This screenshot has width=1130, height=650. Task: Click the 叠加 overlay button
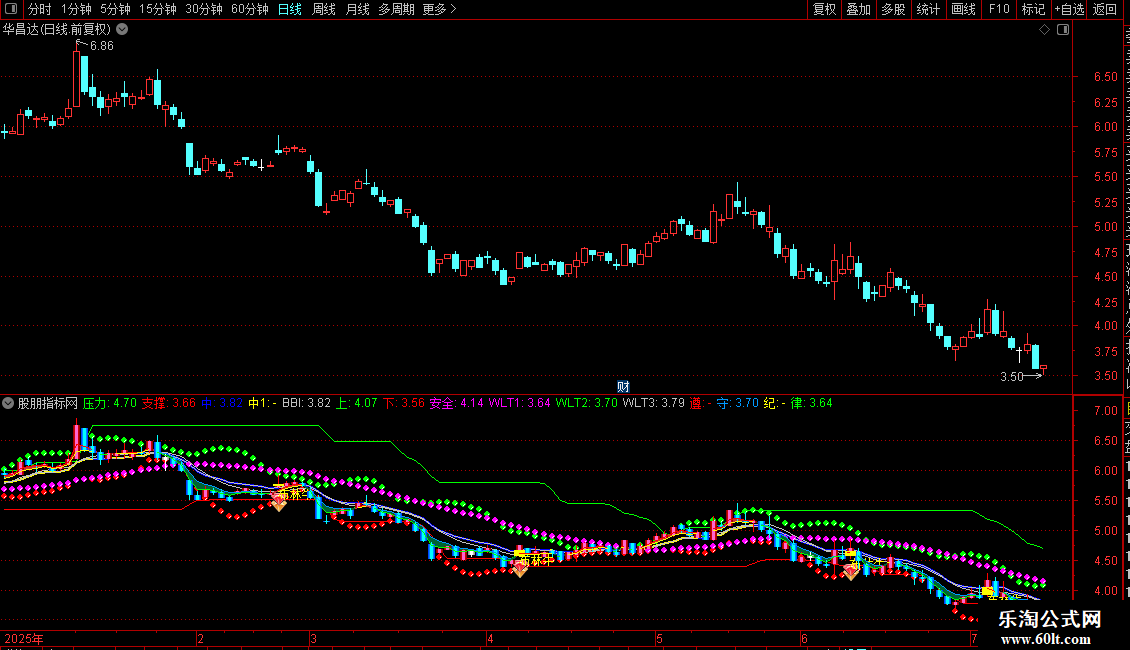pyautogui.click(x=858, y=9)
